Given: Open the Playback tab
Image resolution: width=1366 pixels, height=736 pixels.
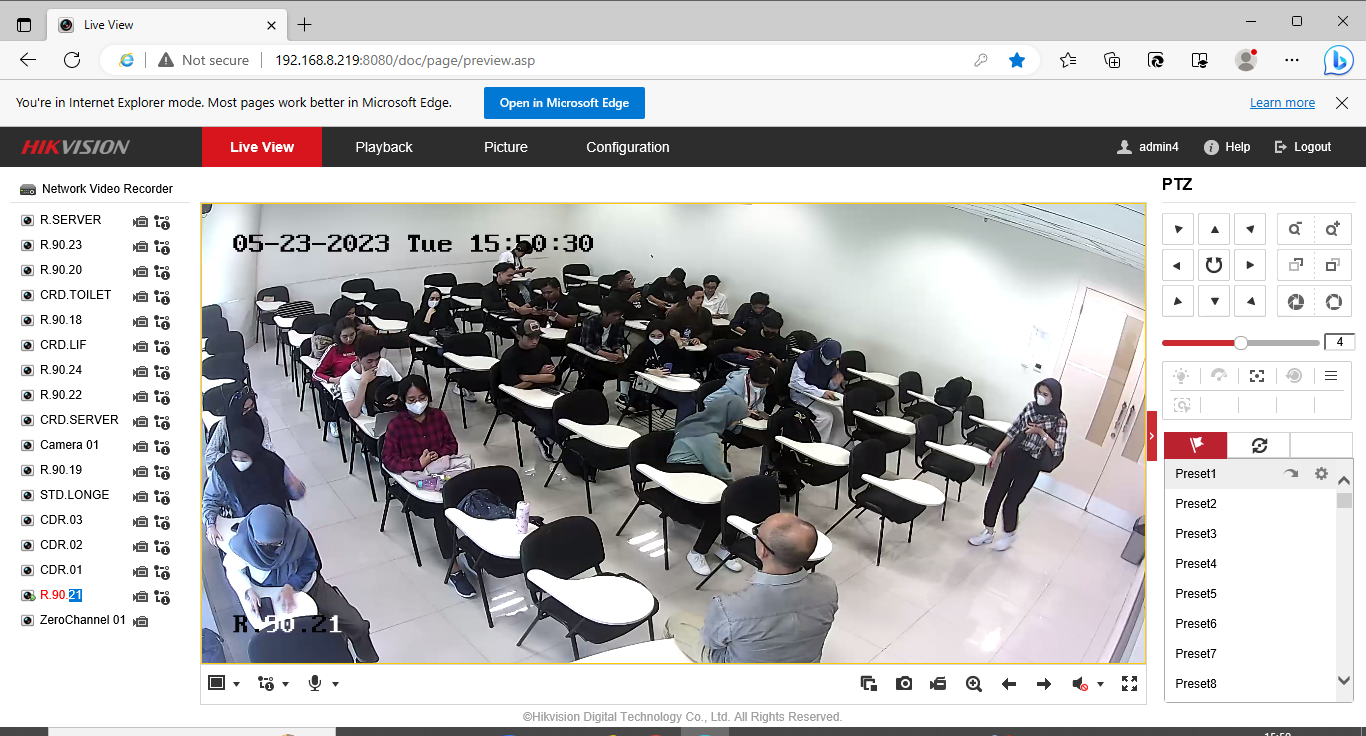Looking at the screenshot, I should tap(384, 147).
